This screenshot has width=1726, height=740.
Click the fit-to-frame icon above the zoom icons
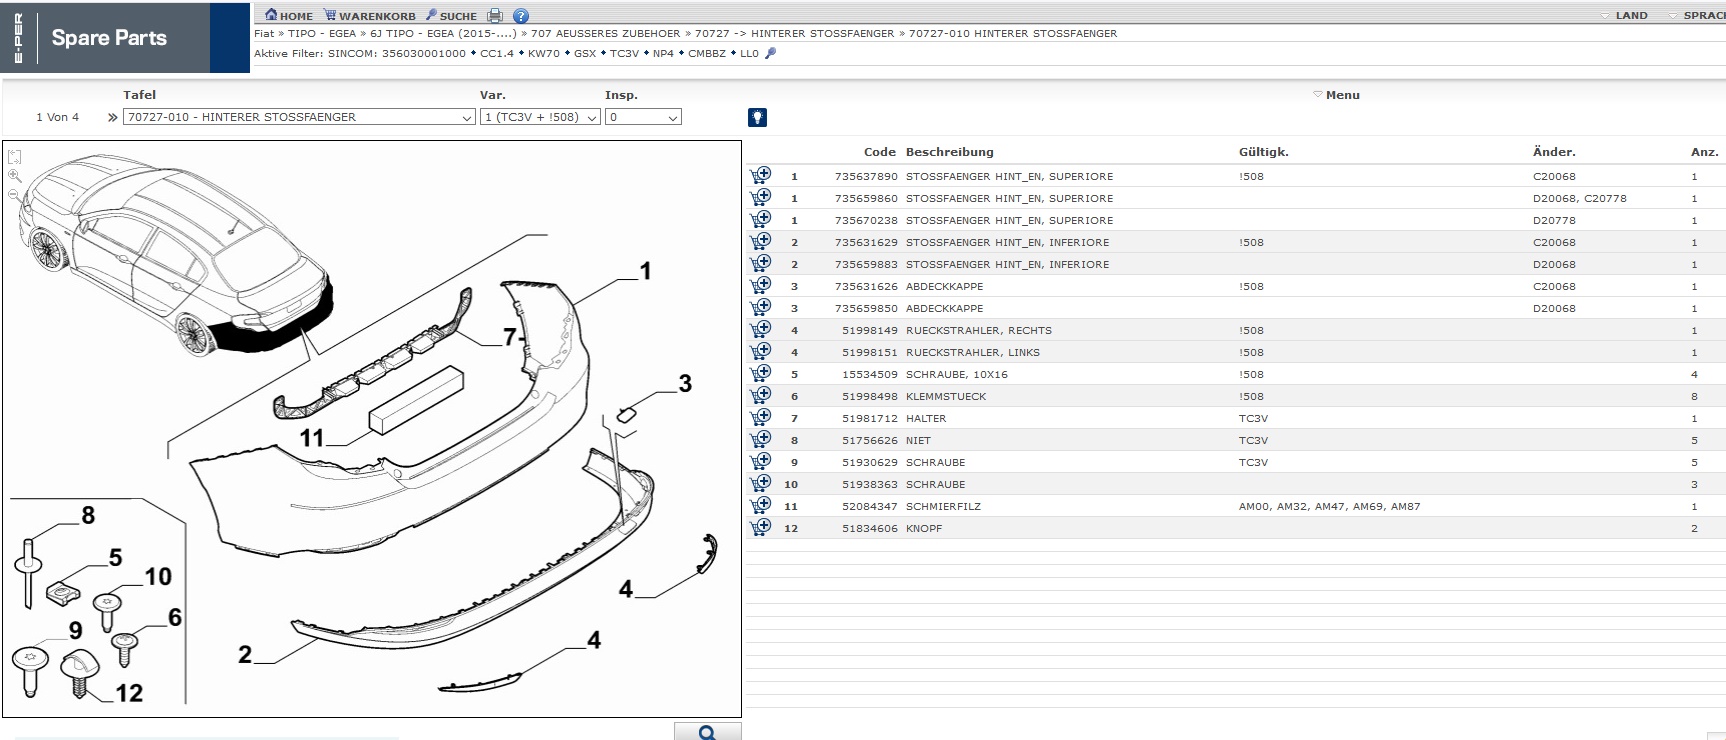14,157
